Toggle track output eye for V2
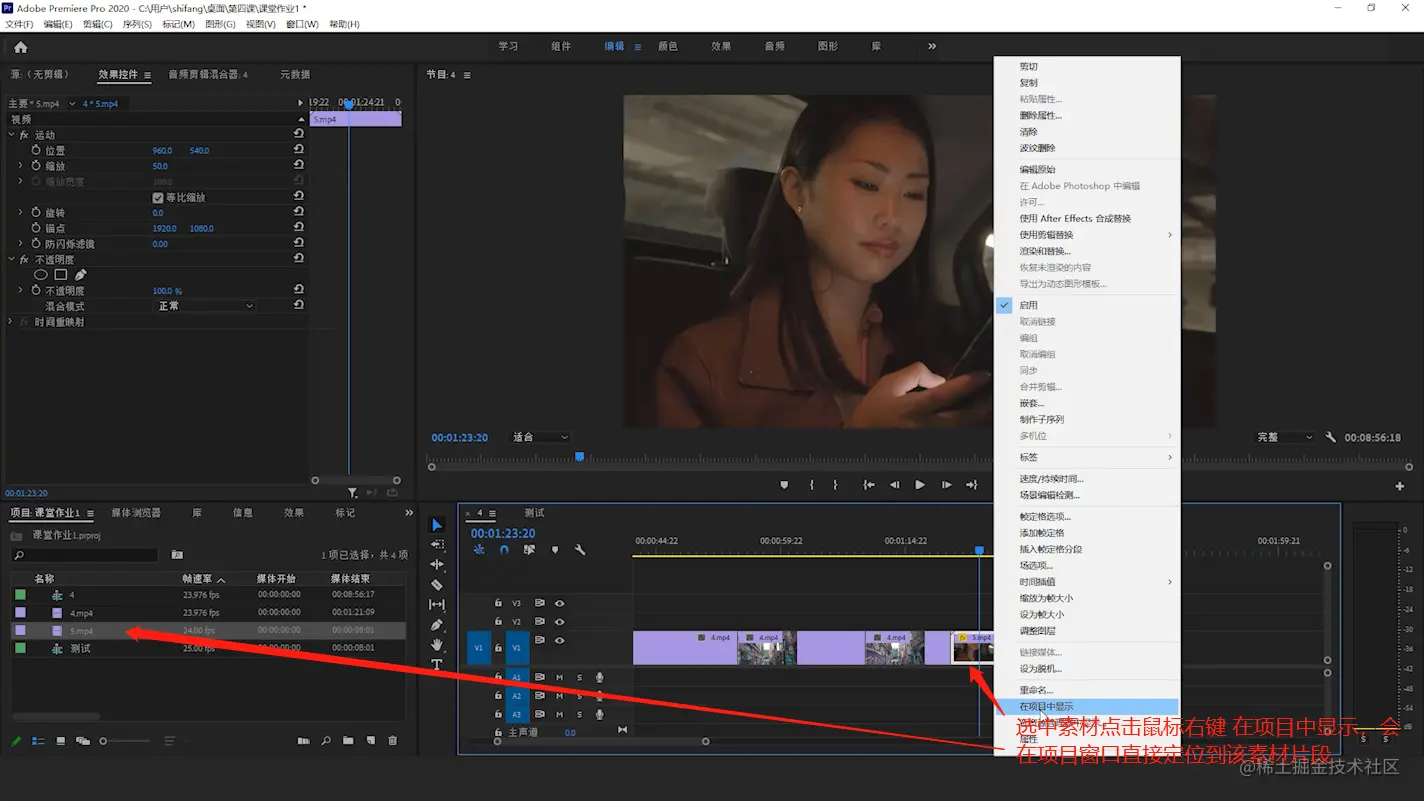The image size is (1424, 801). coord(560,621)
